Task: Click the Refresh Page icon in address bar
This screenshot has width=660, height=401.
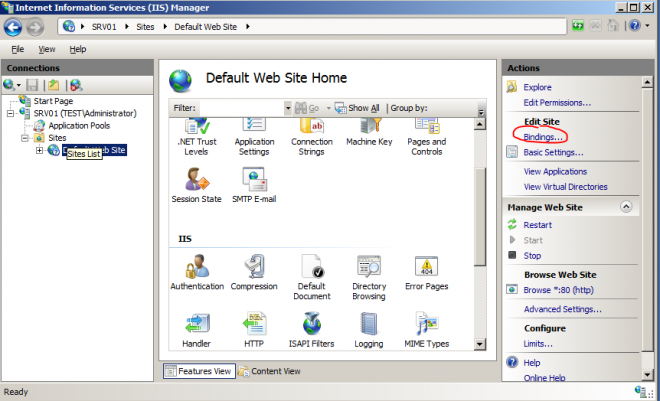Action: click(x=578, y=26)
